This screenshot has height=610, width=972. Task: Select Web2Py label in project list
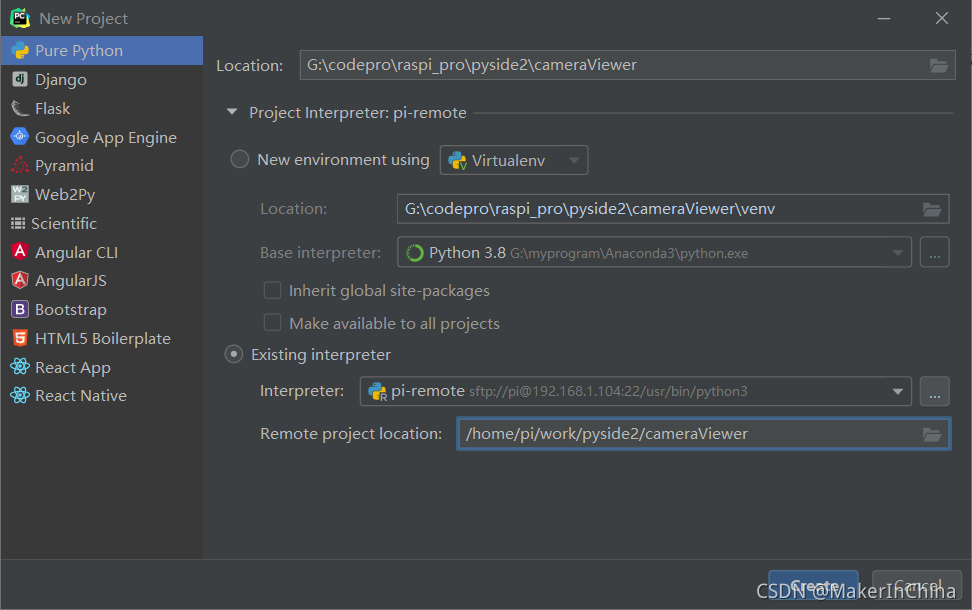65,195
